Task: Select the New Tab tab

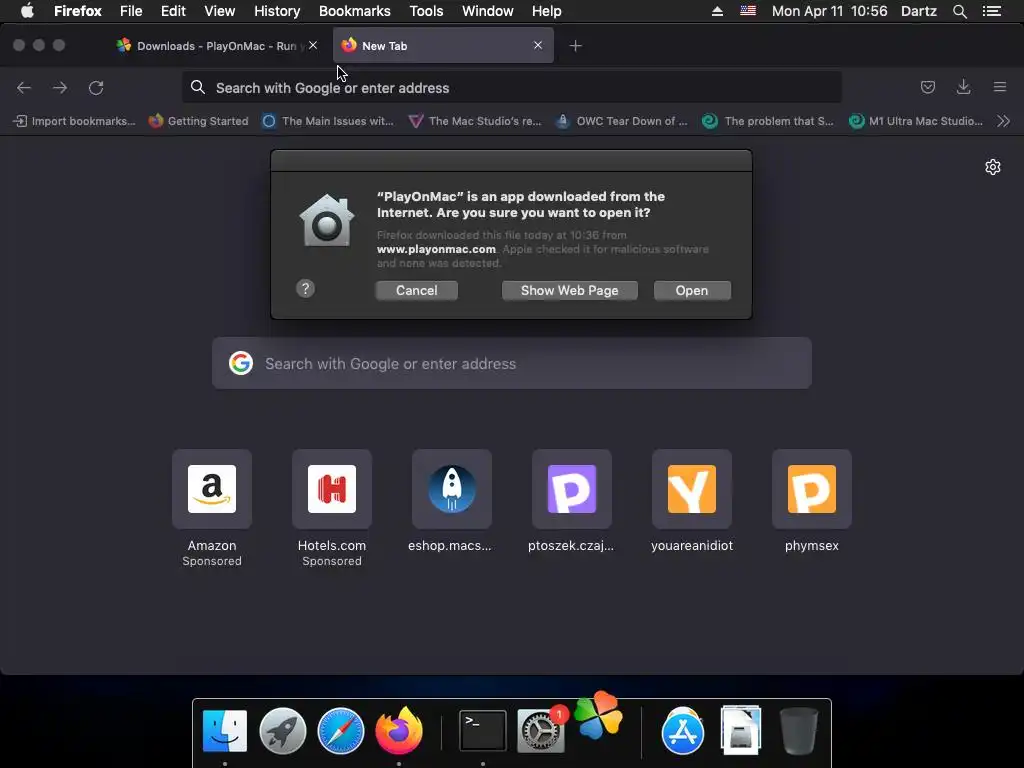Action: pyautogui.click(x=443, y=46)
